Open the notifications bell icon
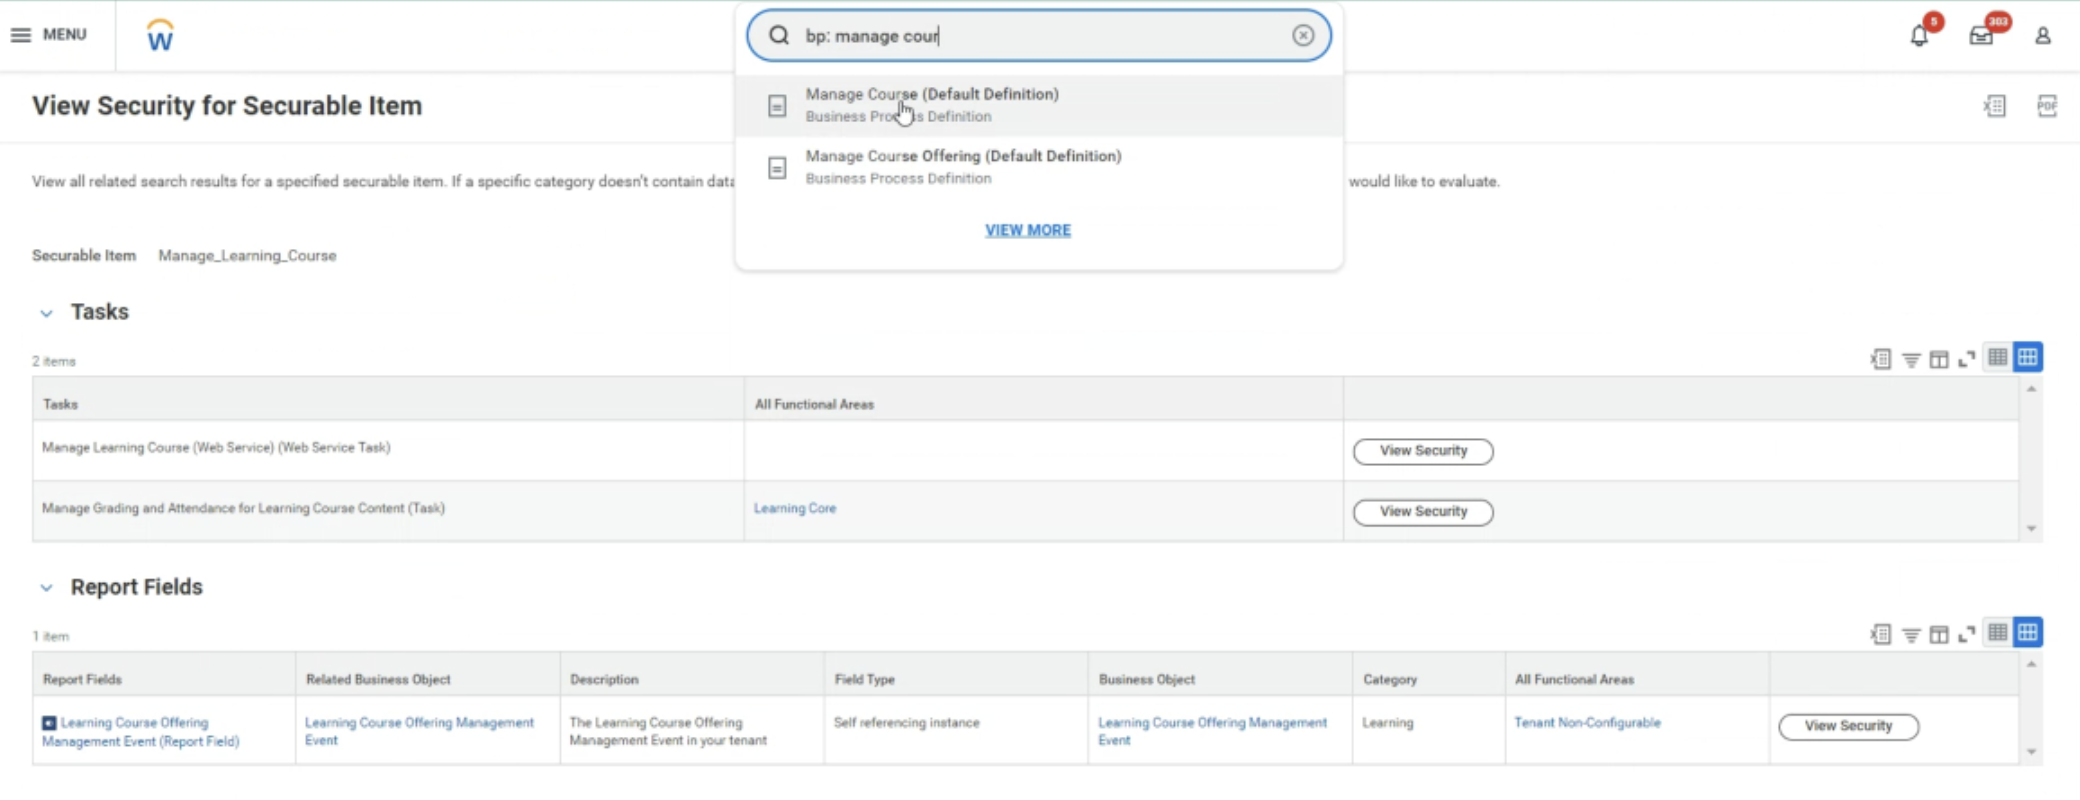 coord(1918,36)
